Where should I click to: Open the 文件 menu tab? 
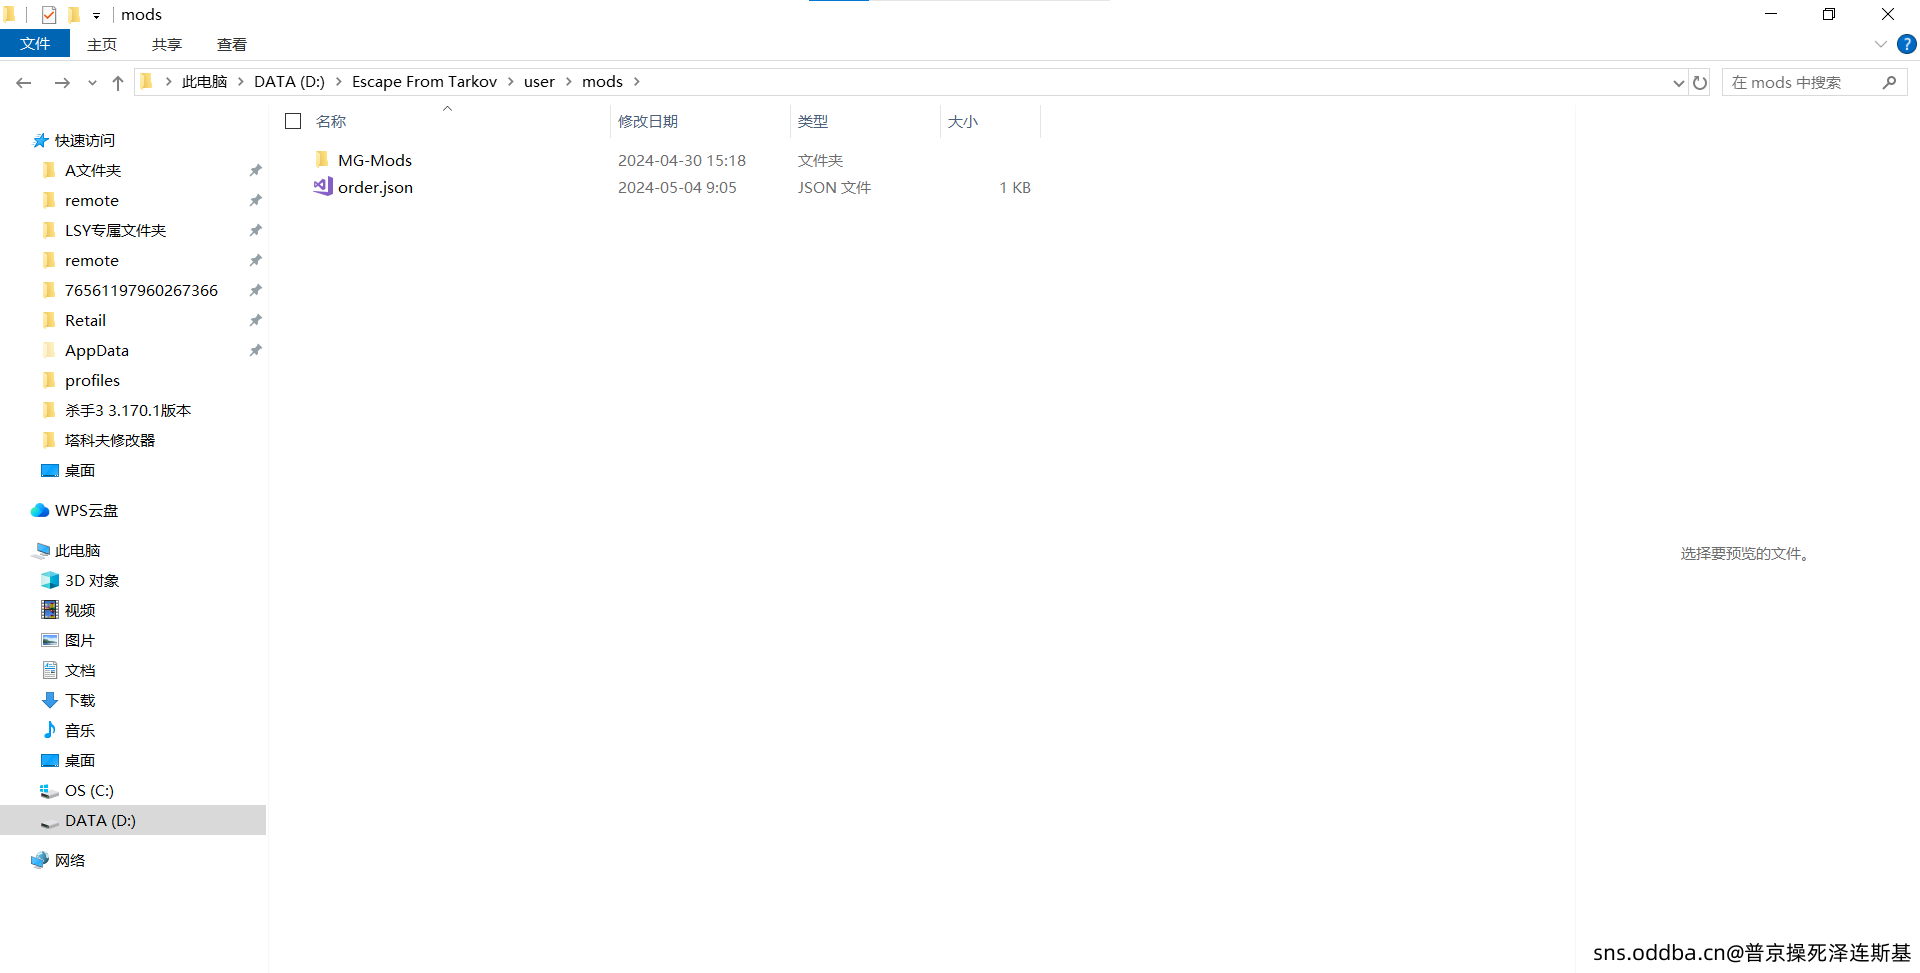point(35,44)
